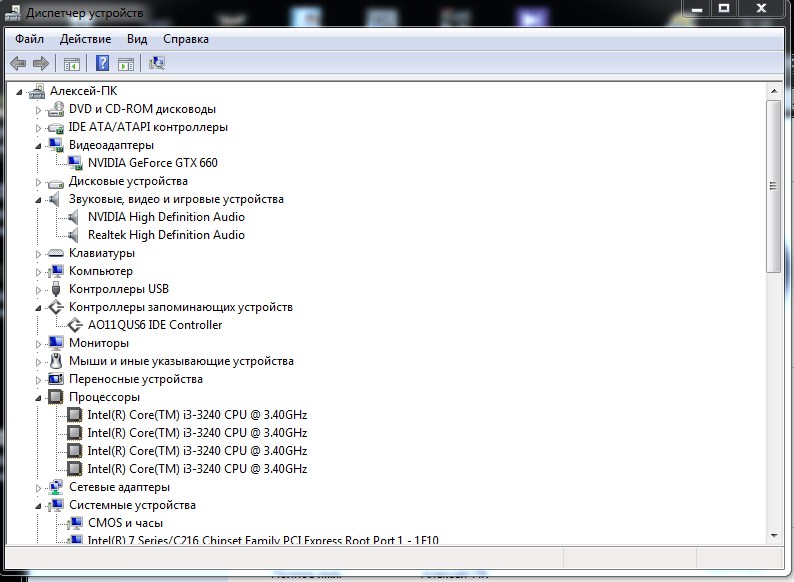Select the CMOS и часы system device
794x582 pixels.
point(125,523)
